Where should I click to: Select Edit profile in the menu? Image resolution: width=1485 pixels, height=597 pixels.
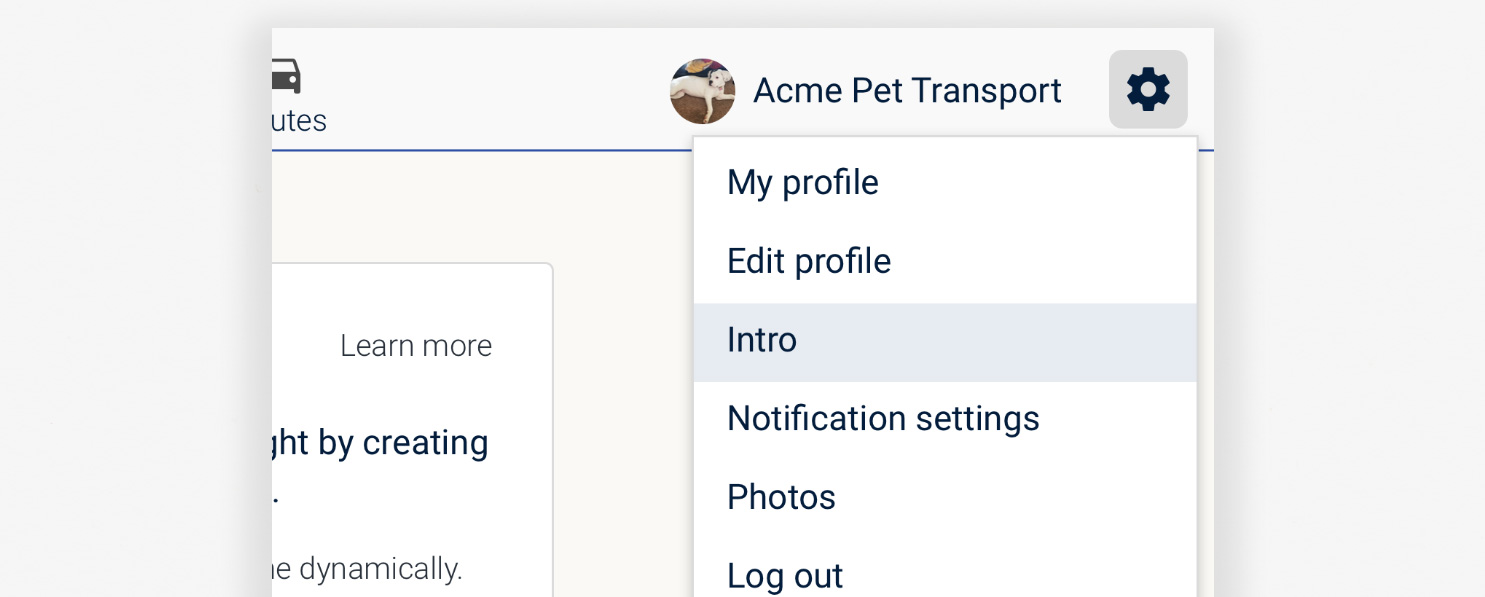coord(945,262)
